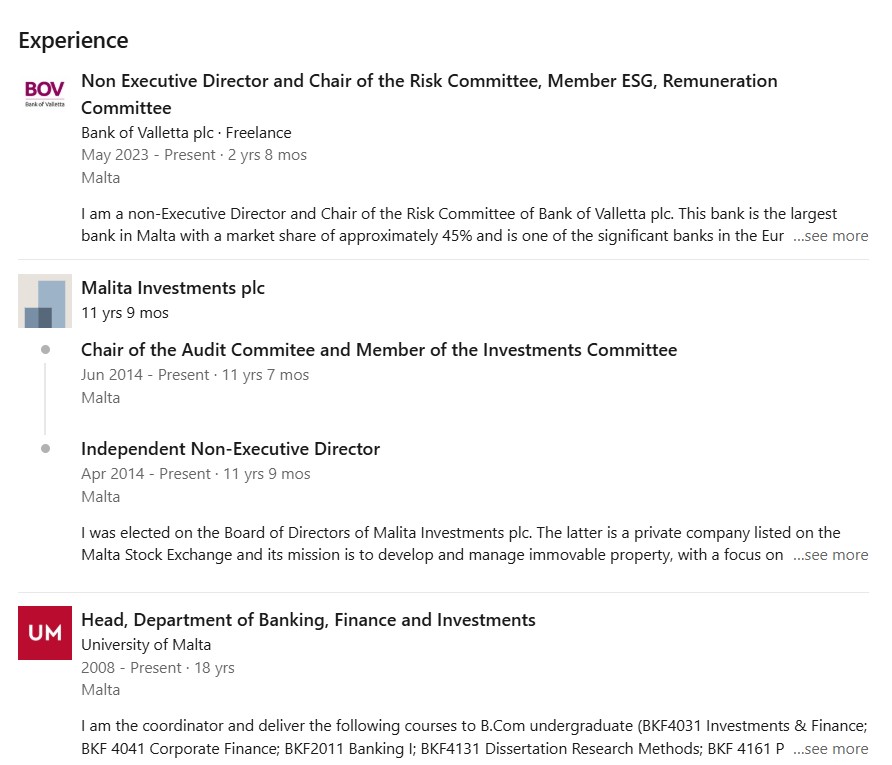Click Head, Department of Banking, Finance and Investments
Viewport: 892px width, 765px height.
(307, 619)
